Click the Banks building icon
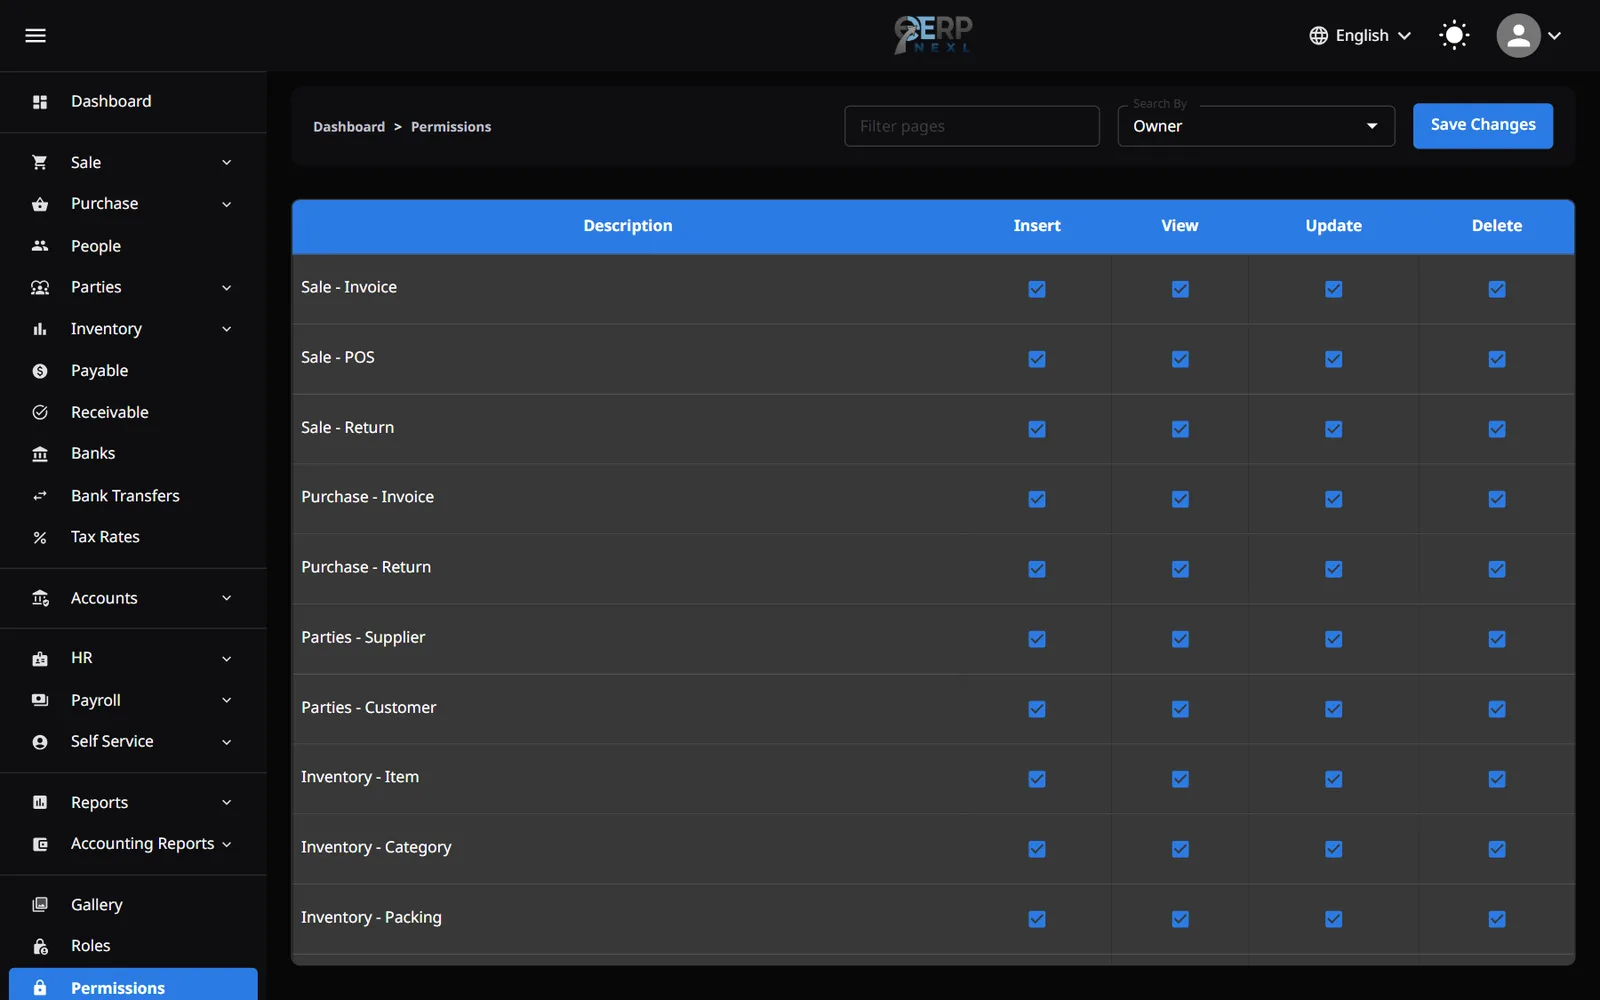1600x1000 pixels. click(x=40, y=454)
